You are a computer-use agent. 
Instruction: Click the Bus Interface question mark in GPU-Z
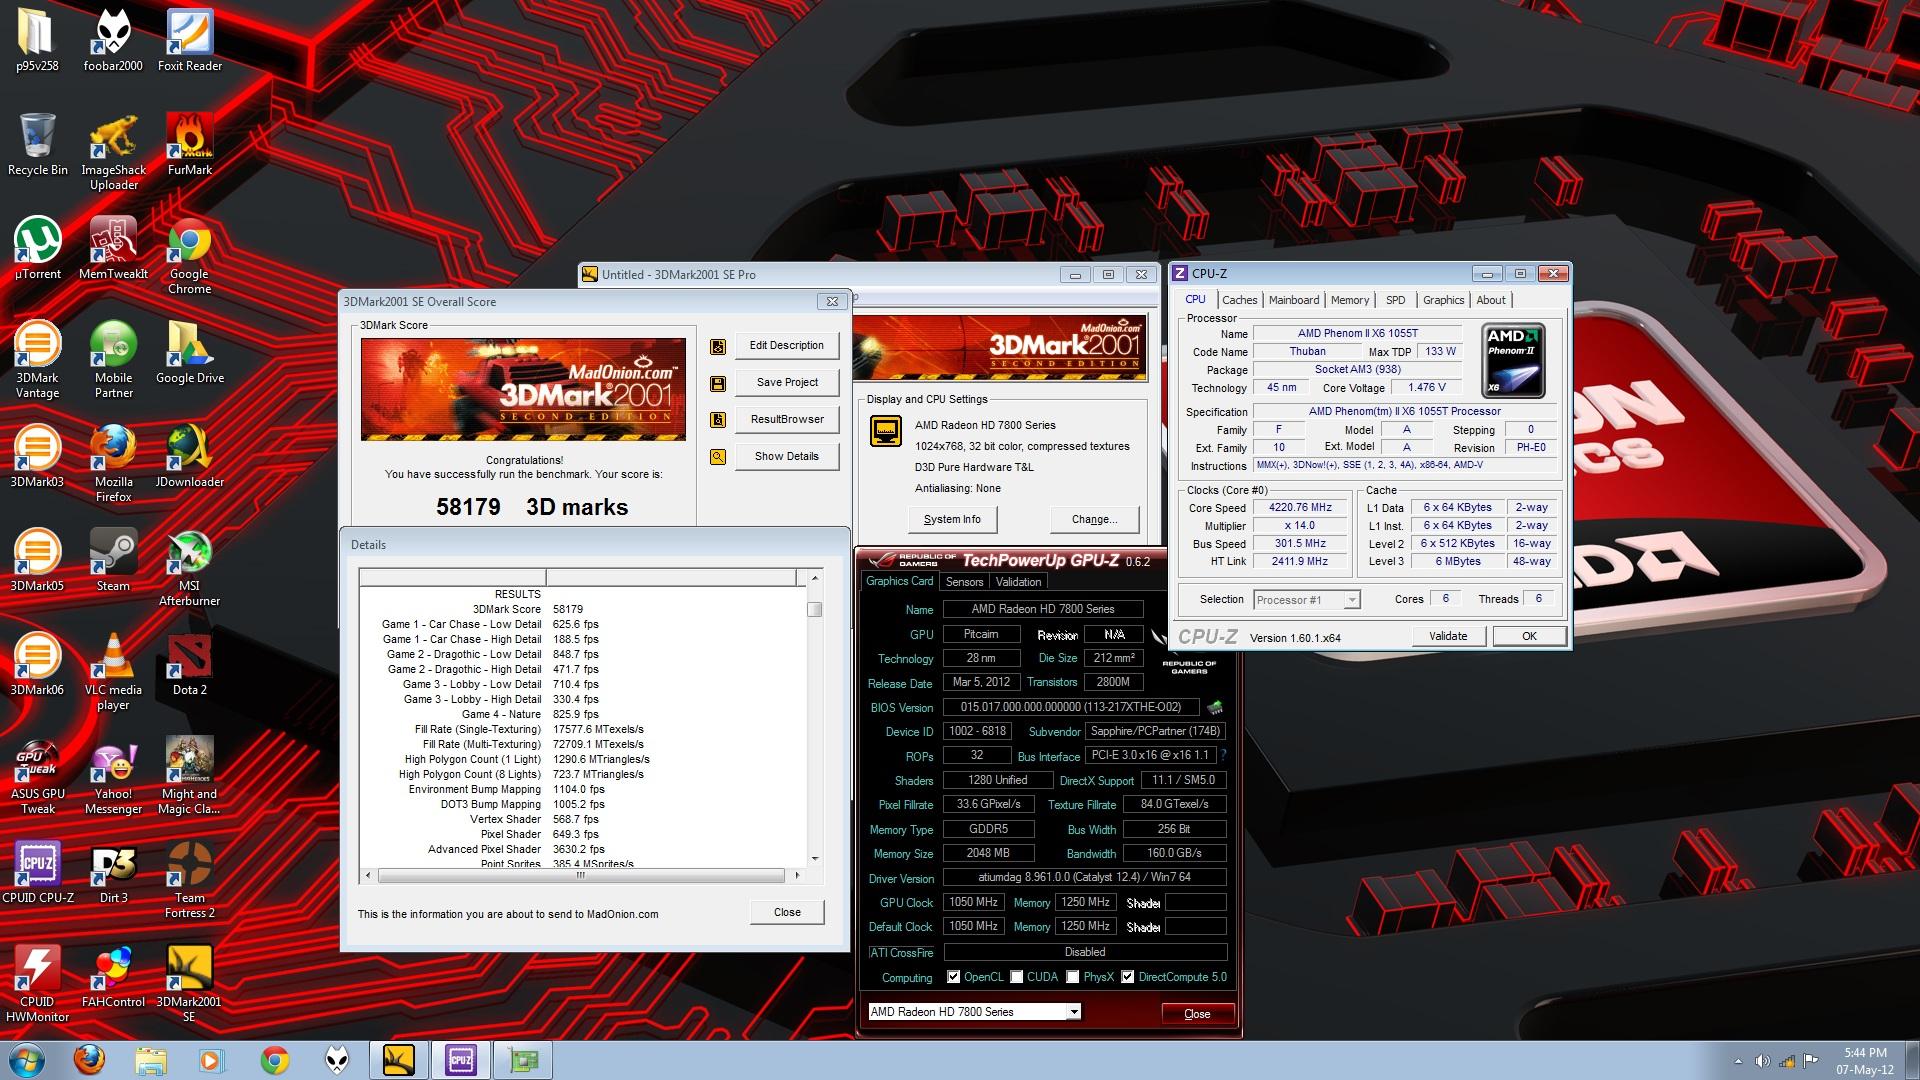click(1223, 756)
